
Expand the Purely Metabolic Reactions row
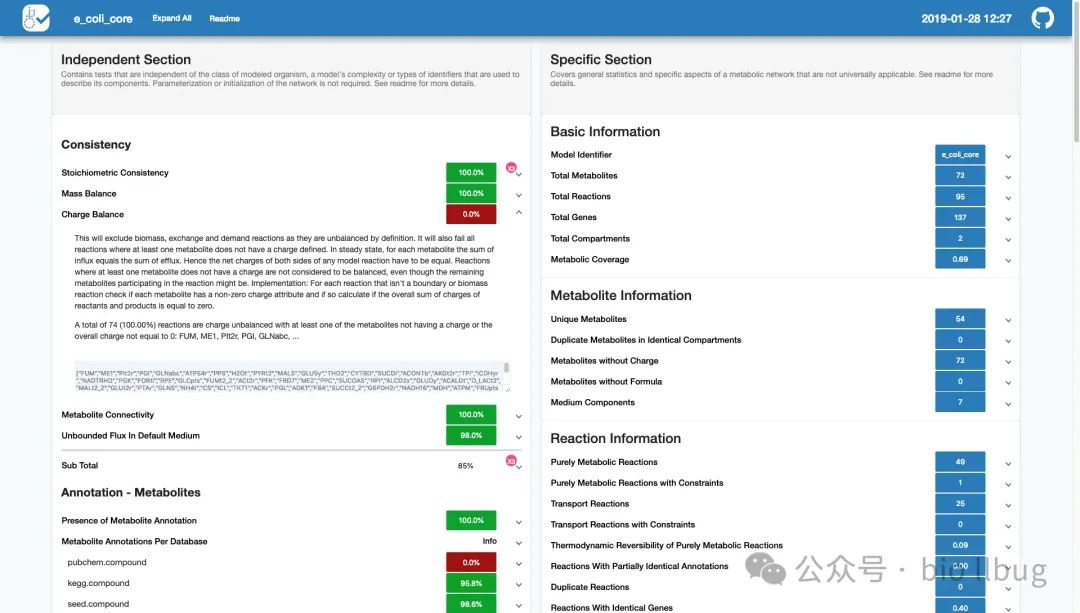[1008, 464]
